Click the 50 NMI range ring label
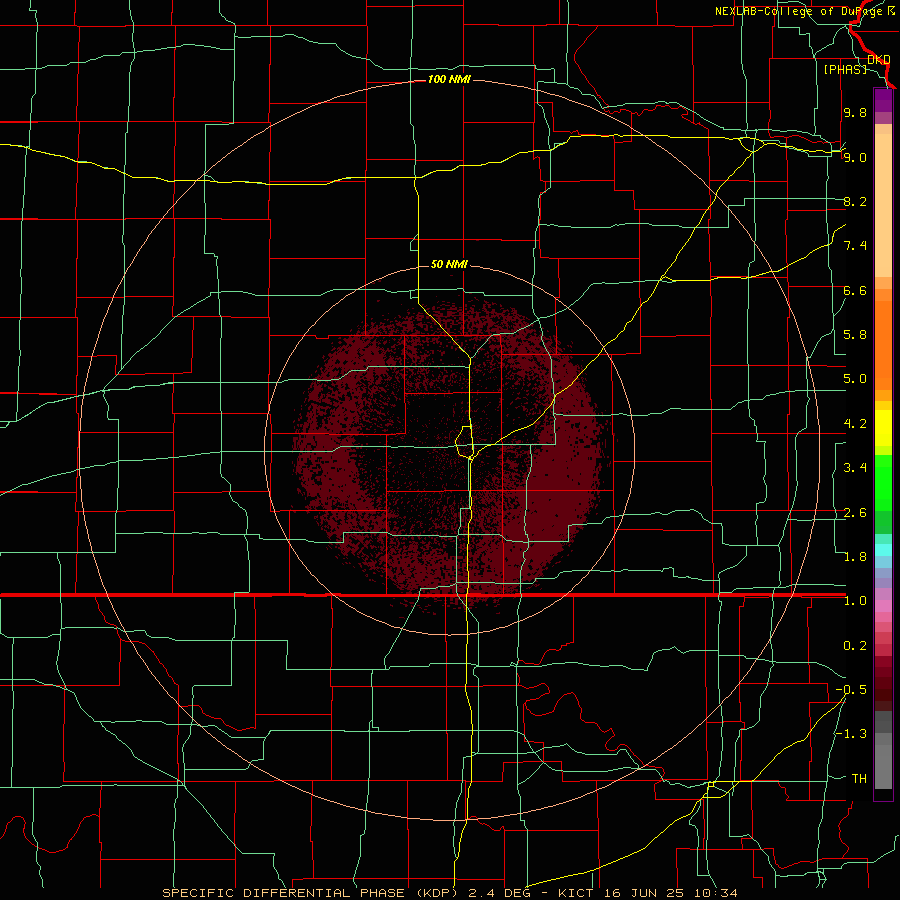Viewport: 900px width, 900px height. [449, 264]
